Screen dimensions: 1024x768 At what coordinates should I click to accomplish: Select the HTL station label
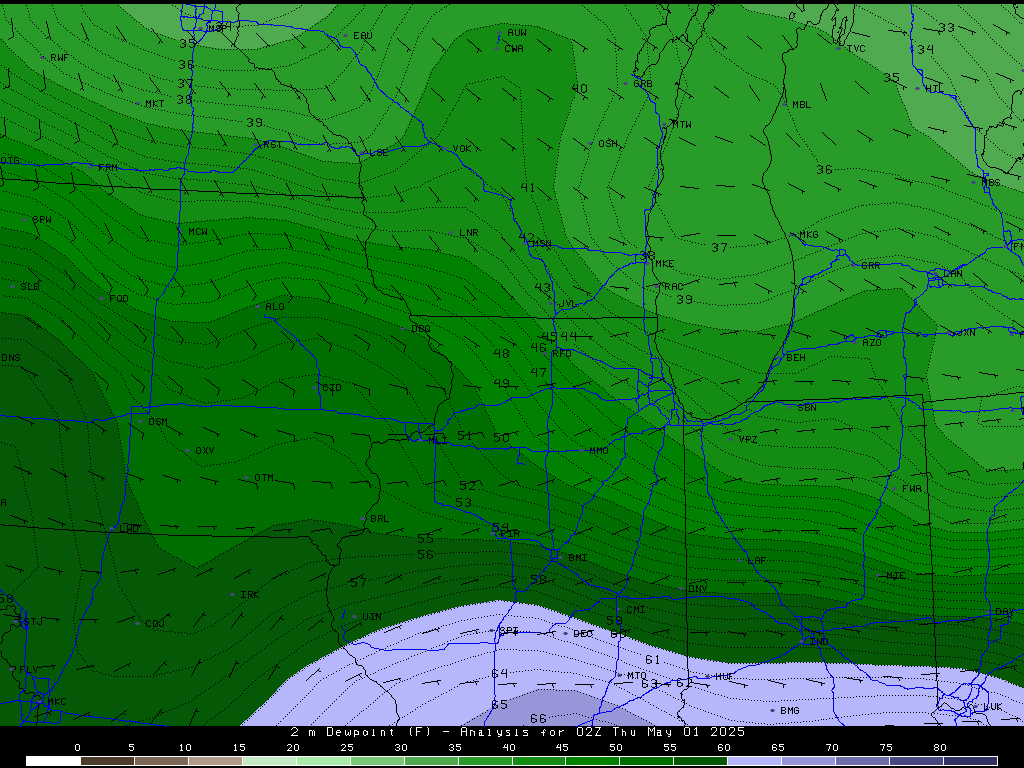click(935, 89)
